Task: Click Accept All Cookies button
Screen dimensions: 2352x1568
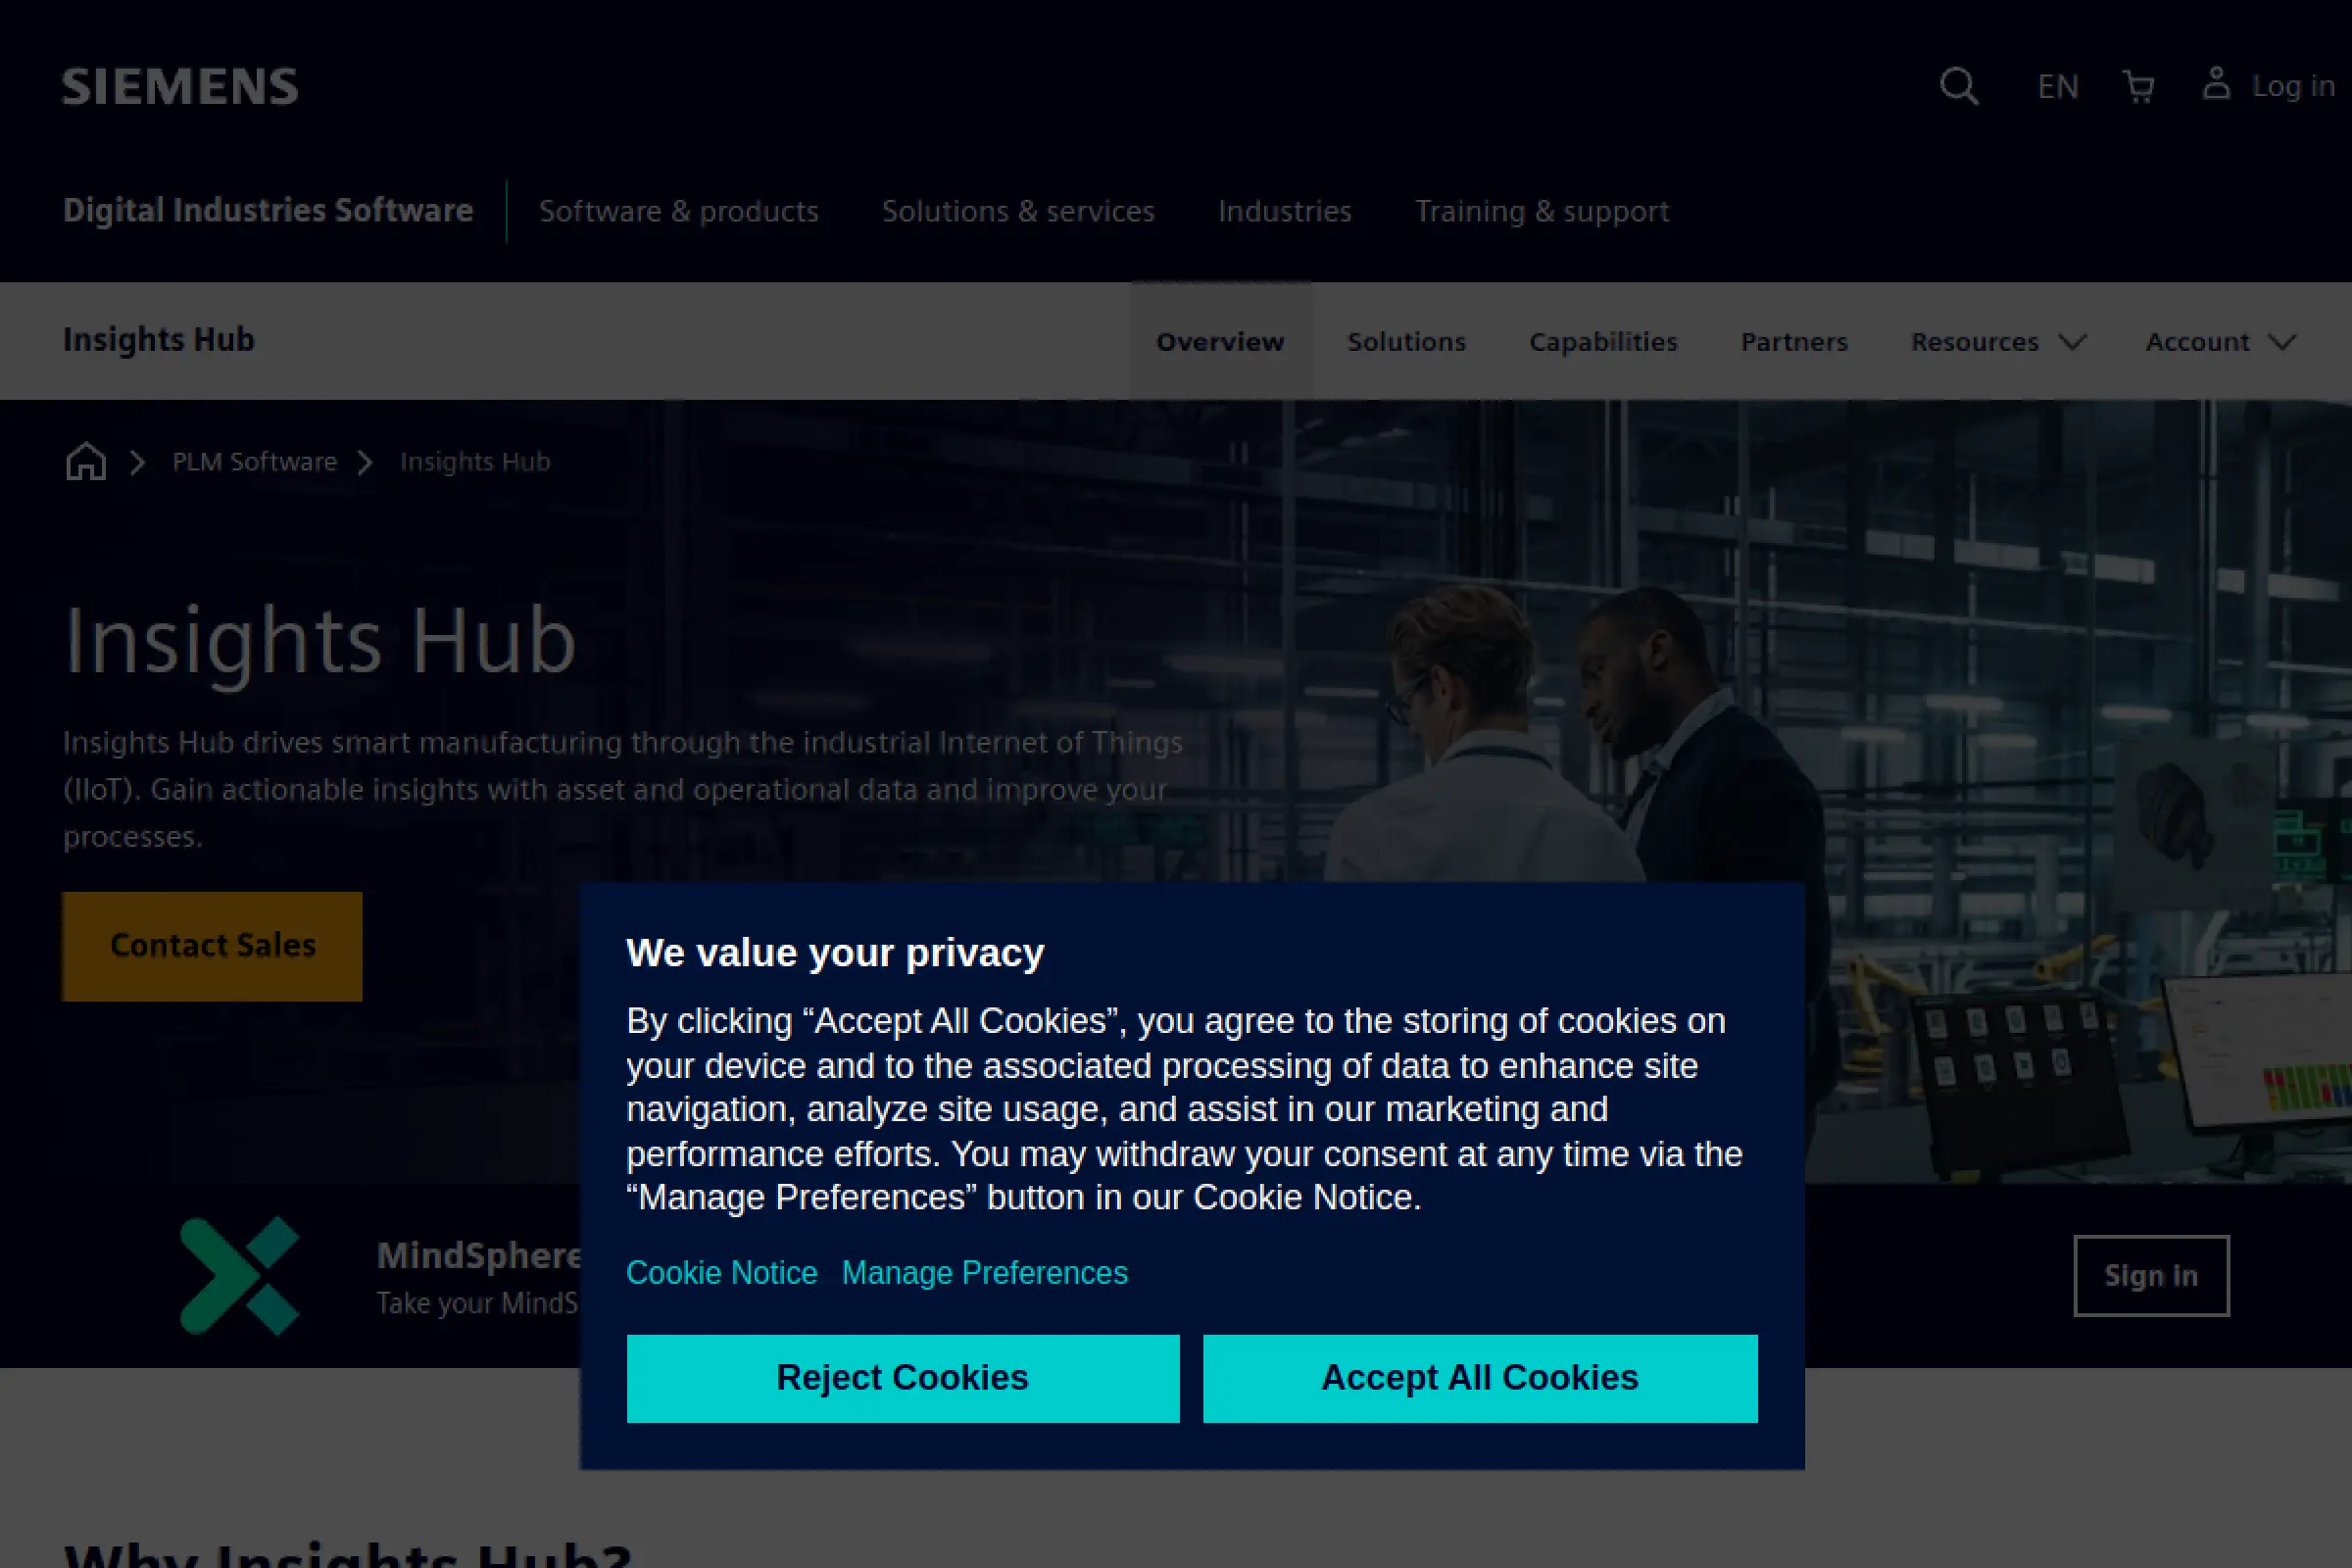Action: [x=1480, y=1378]
